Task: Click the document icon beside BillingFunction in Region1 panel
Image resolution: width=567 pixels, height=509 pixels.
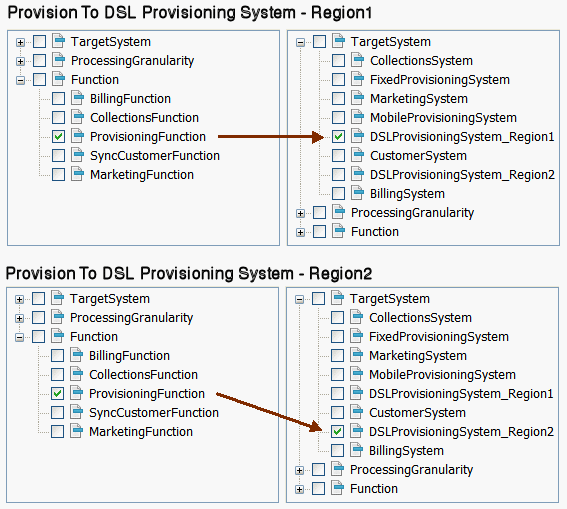Action: 77,98
